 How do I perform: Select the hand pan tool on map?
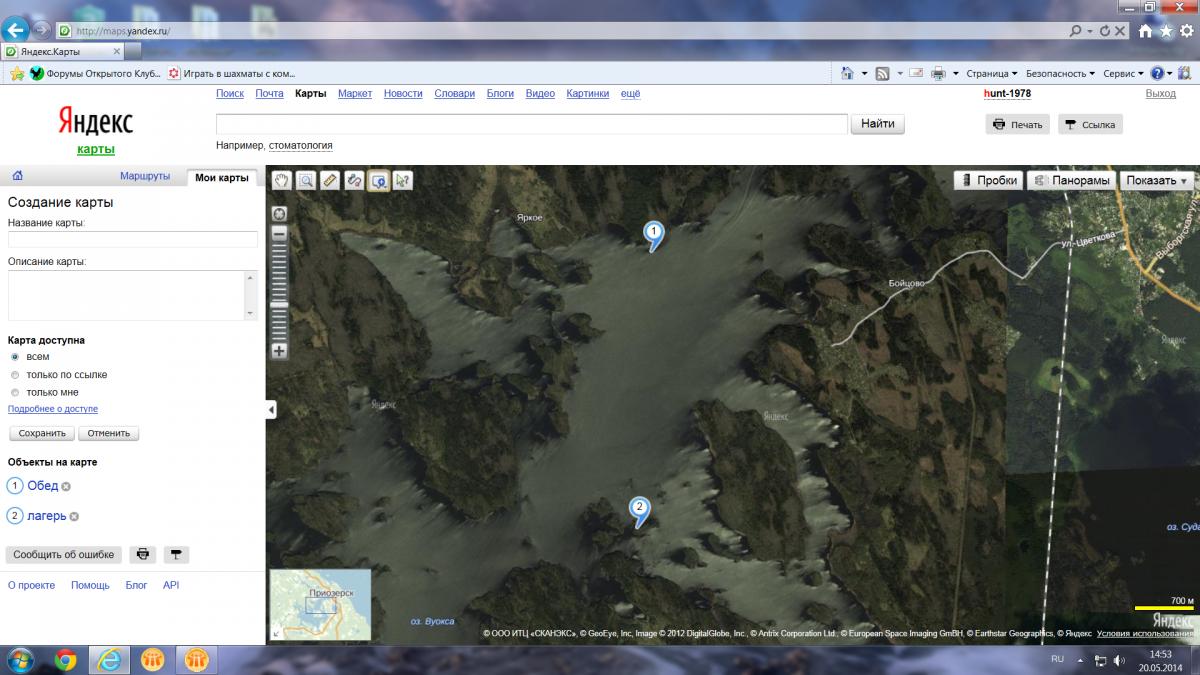283,181
